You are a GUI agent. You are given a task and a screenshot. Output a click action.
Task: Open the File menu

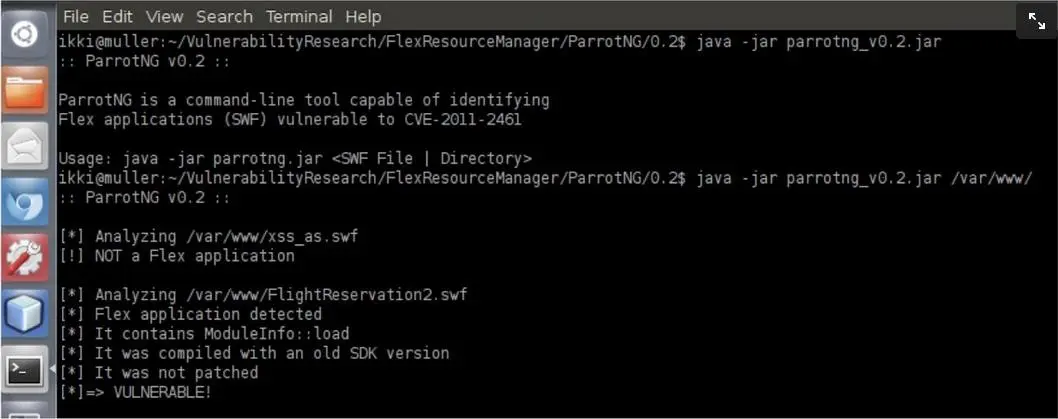point(76,17)
